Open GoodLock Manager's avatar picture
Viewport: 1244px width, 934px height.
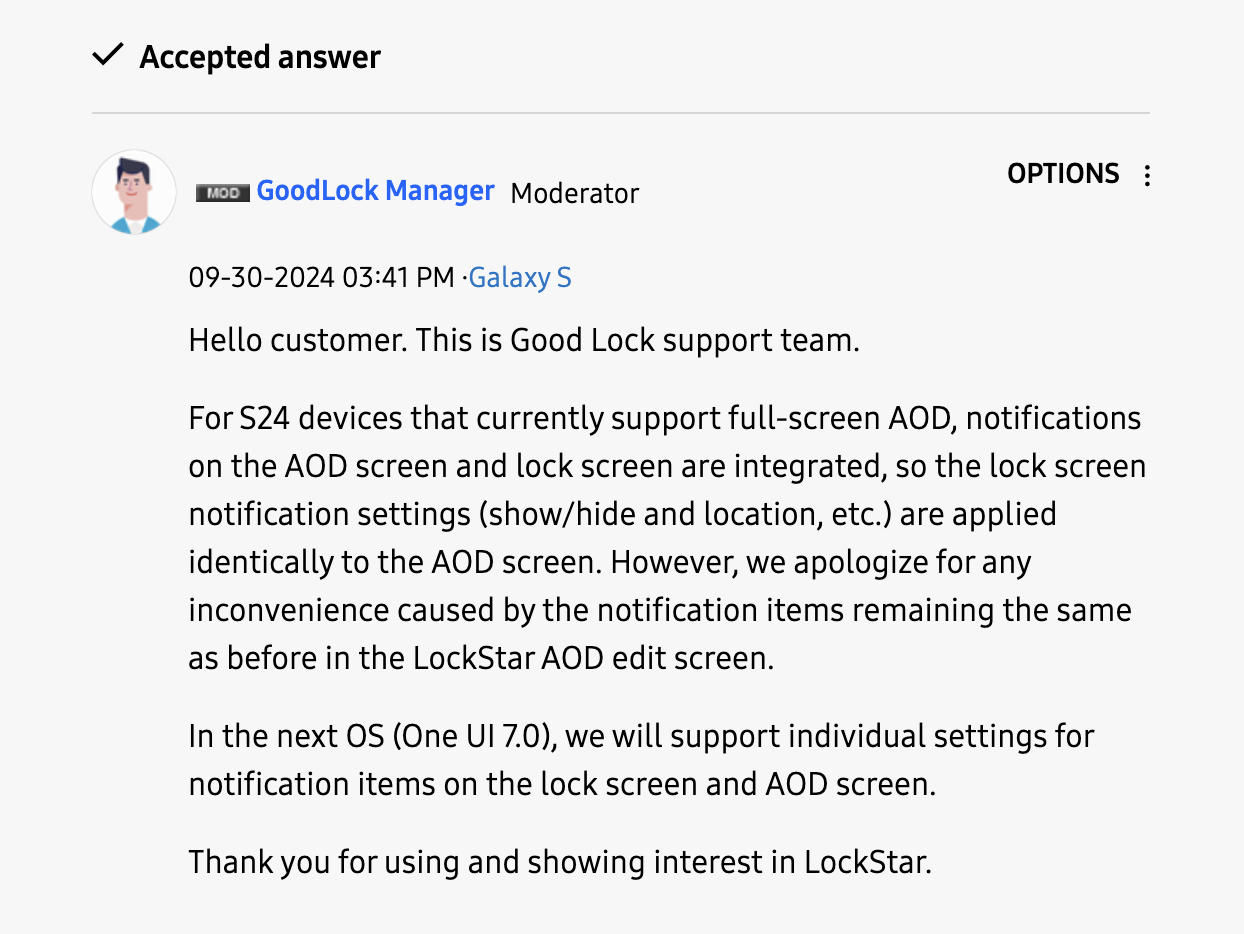134,192
